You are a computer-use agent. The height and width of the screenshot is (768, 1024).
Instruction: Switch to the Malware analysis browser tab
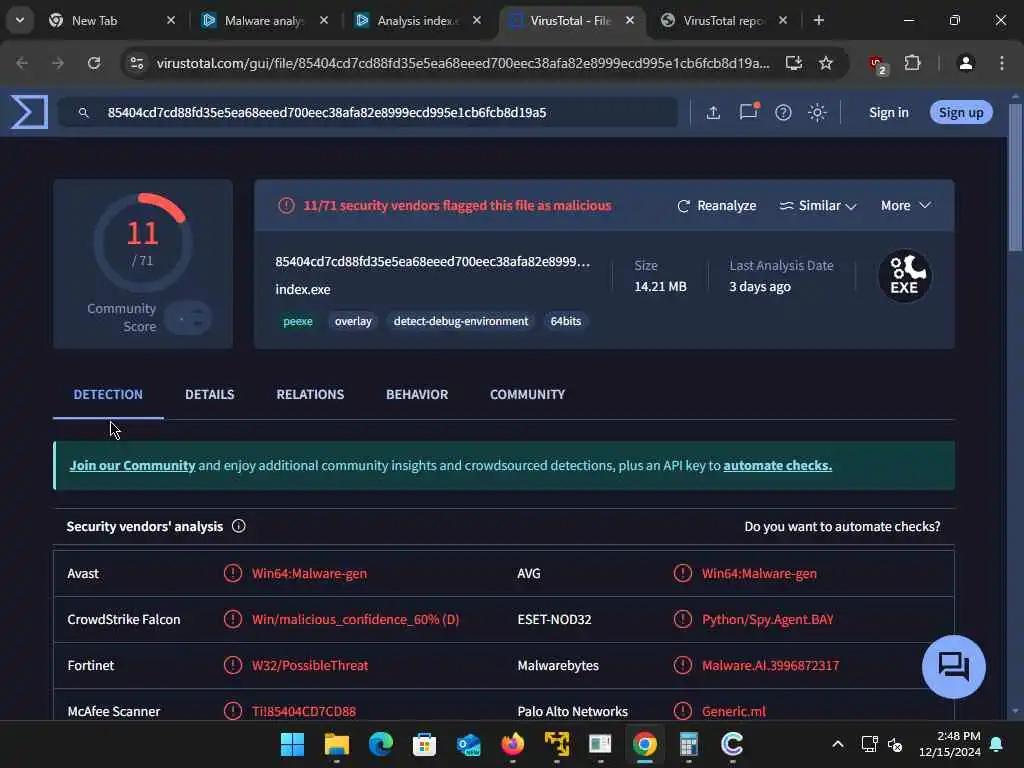[x=265, y=21]
